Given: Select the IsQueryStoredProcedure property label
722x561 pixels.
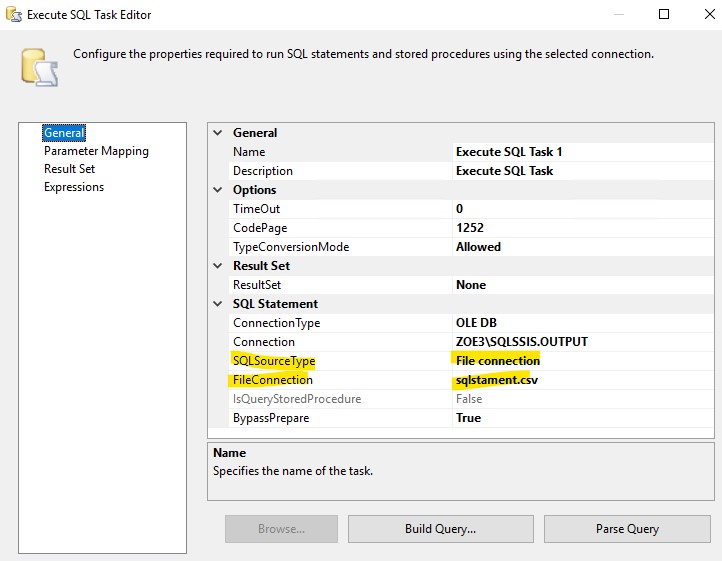Looking at the screenshot, I should pyautogui.click(x=297, y=399).
